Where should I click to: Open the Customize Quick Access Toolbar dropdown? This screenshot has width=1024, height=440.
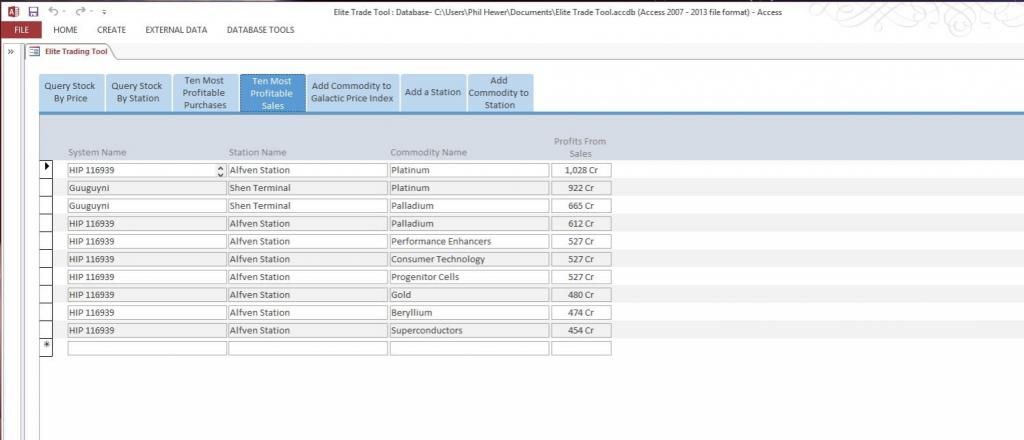pos(104,12)
